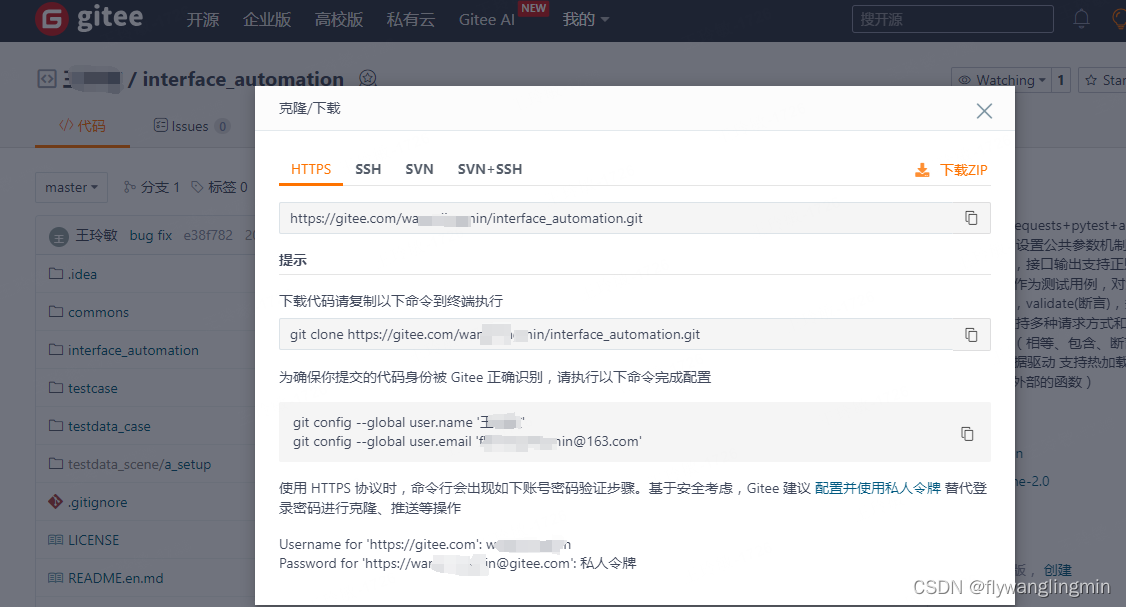The height and width of the screenshot is (607, 1126).
Task: Open the 代码 tab
Action: 83,126
